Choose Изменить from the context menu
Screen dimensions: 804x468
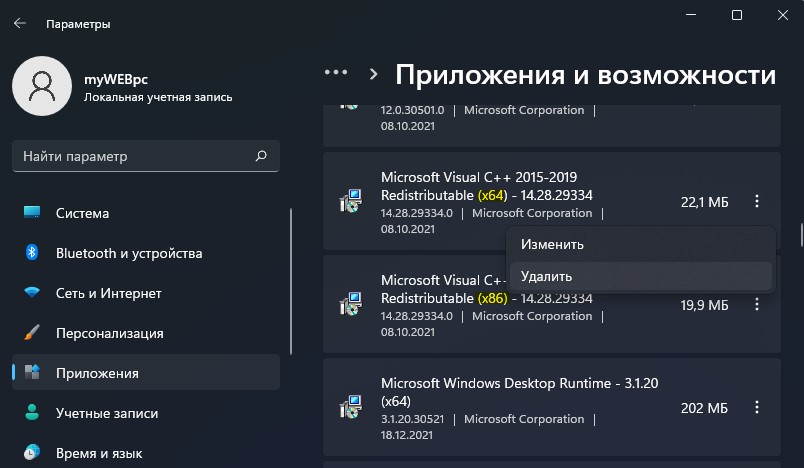click(x=640, y=245)
